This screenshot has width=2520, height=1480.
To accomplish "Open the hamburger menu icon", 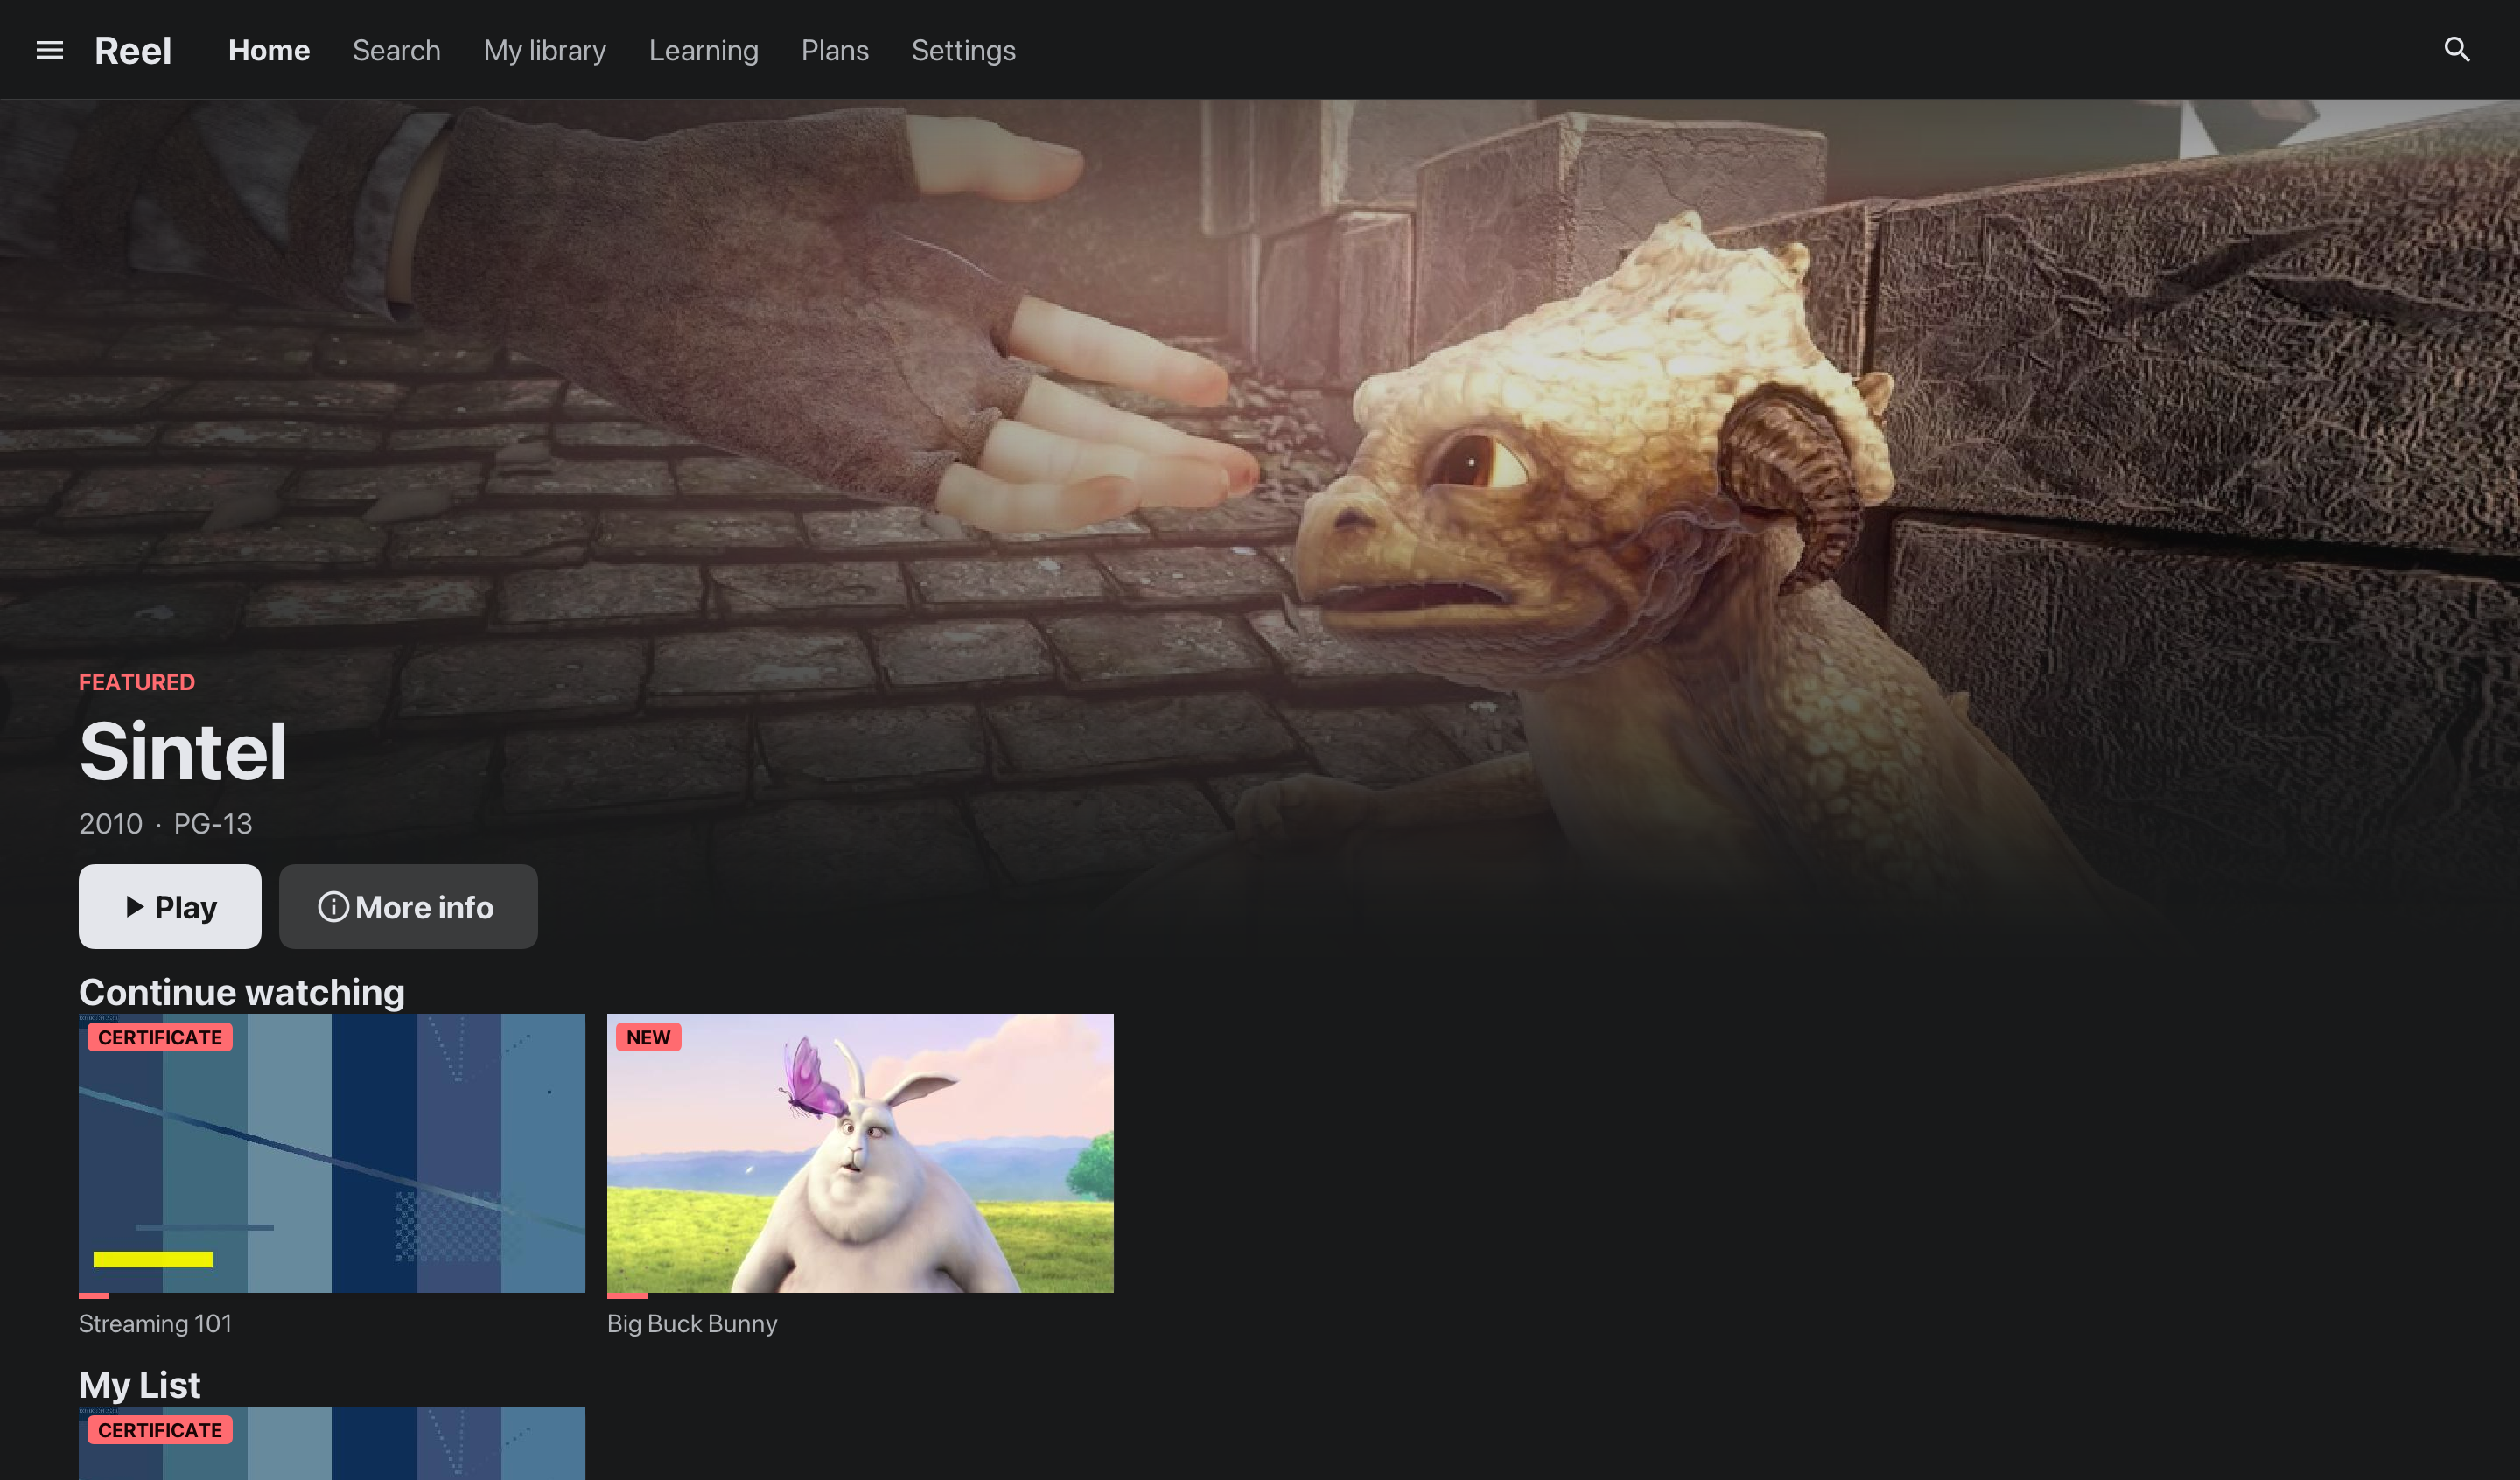I will tap(49, 50).
